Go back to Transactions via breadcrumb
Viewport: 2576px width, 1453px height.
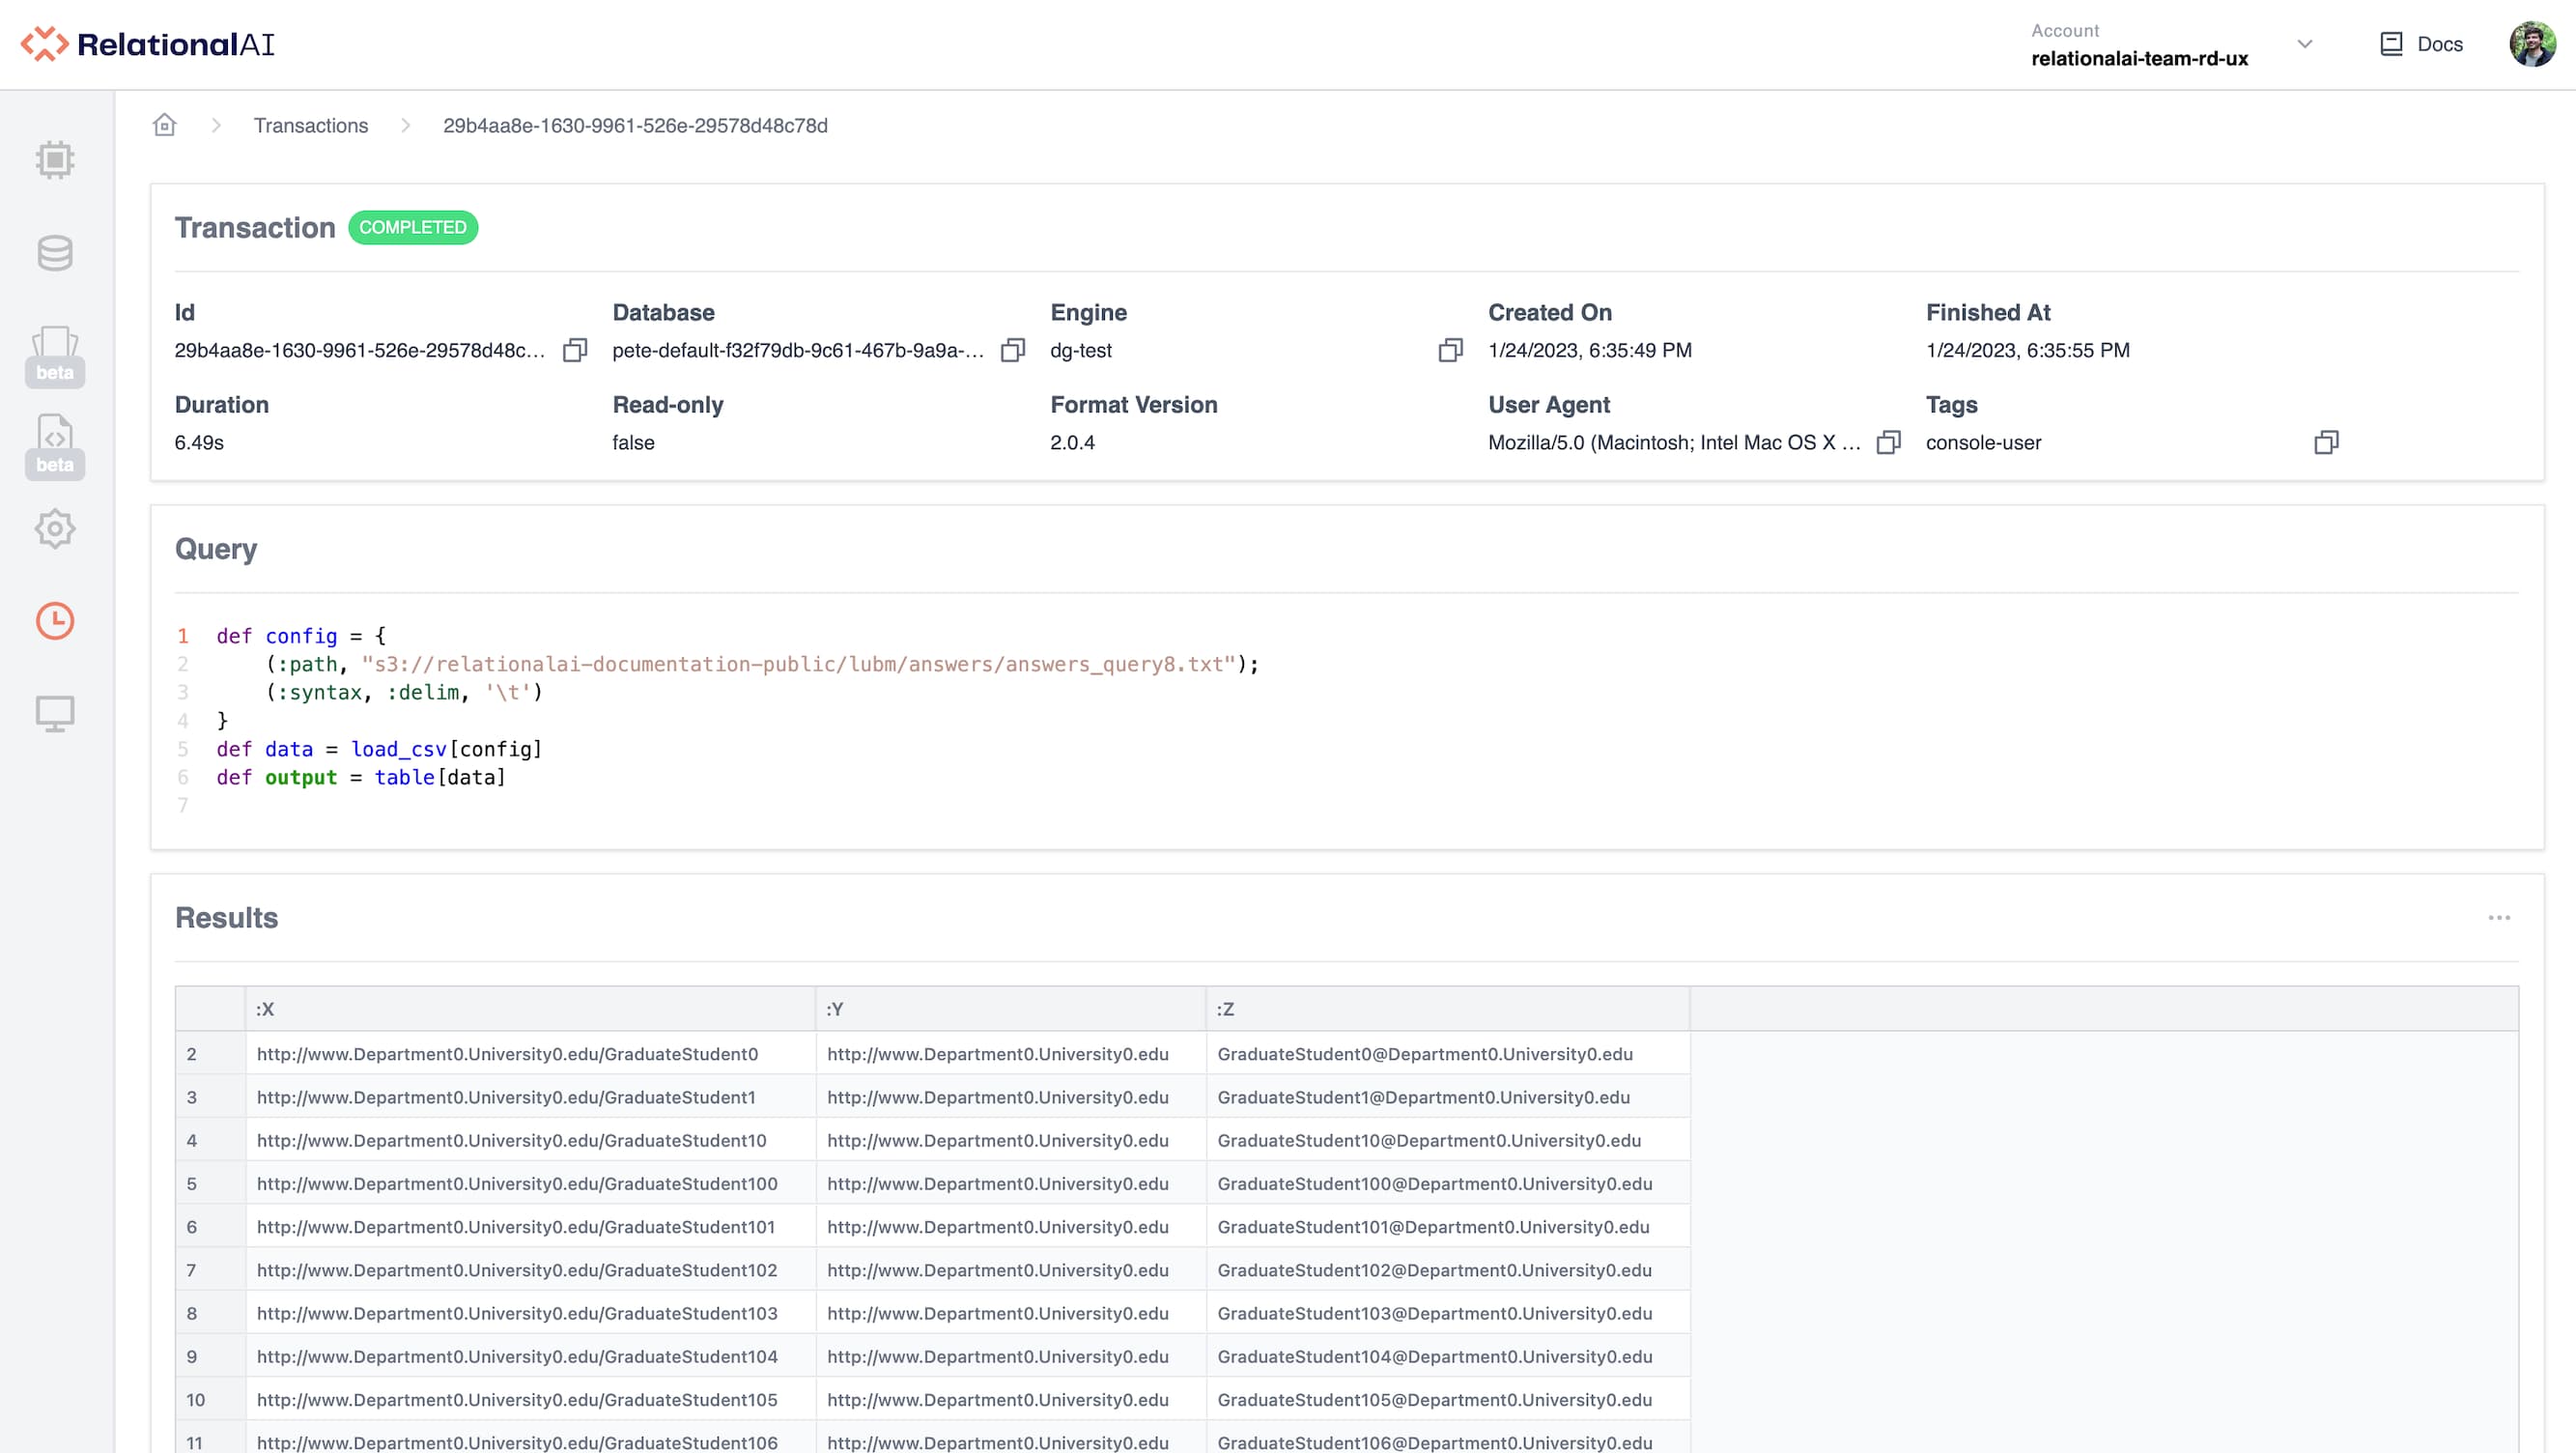pyautogui.click(x=310, y=125)
